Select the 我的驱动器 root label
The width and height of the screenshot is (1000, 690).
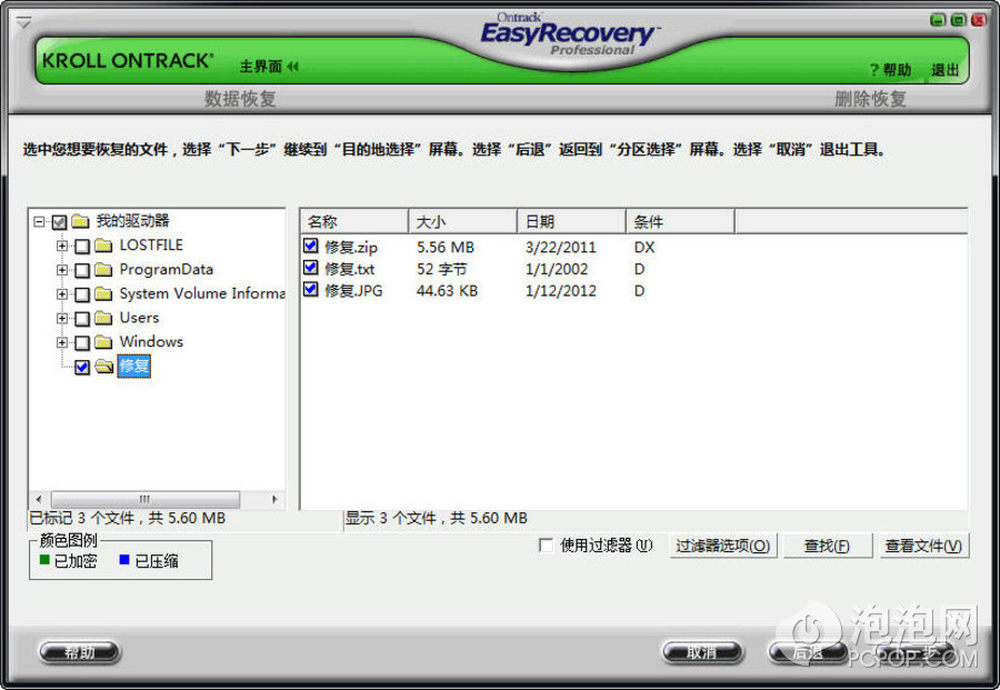133,221
